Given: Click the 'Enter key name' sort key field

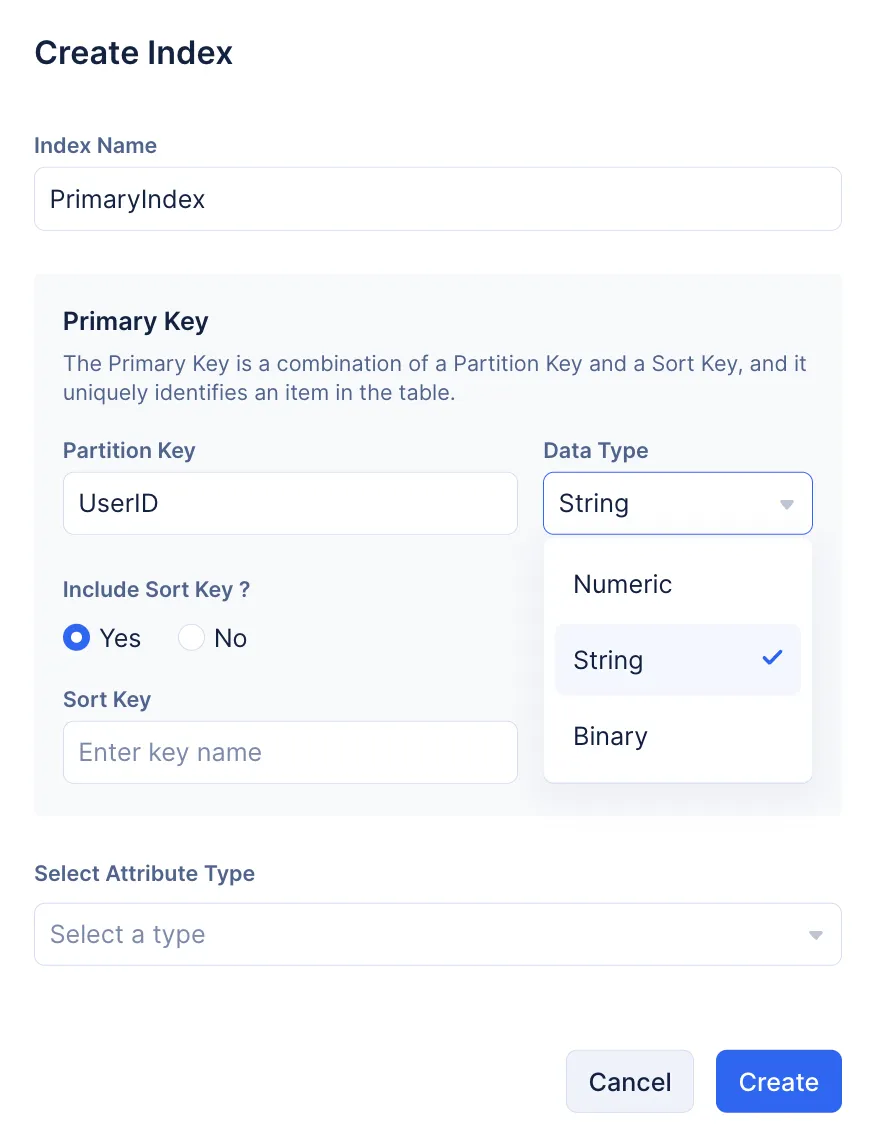Looking at the screenshot, I should pos(290,752).
